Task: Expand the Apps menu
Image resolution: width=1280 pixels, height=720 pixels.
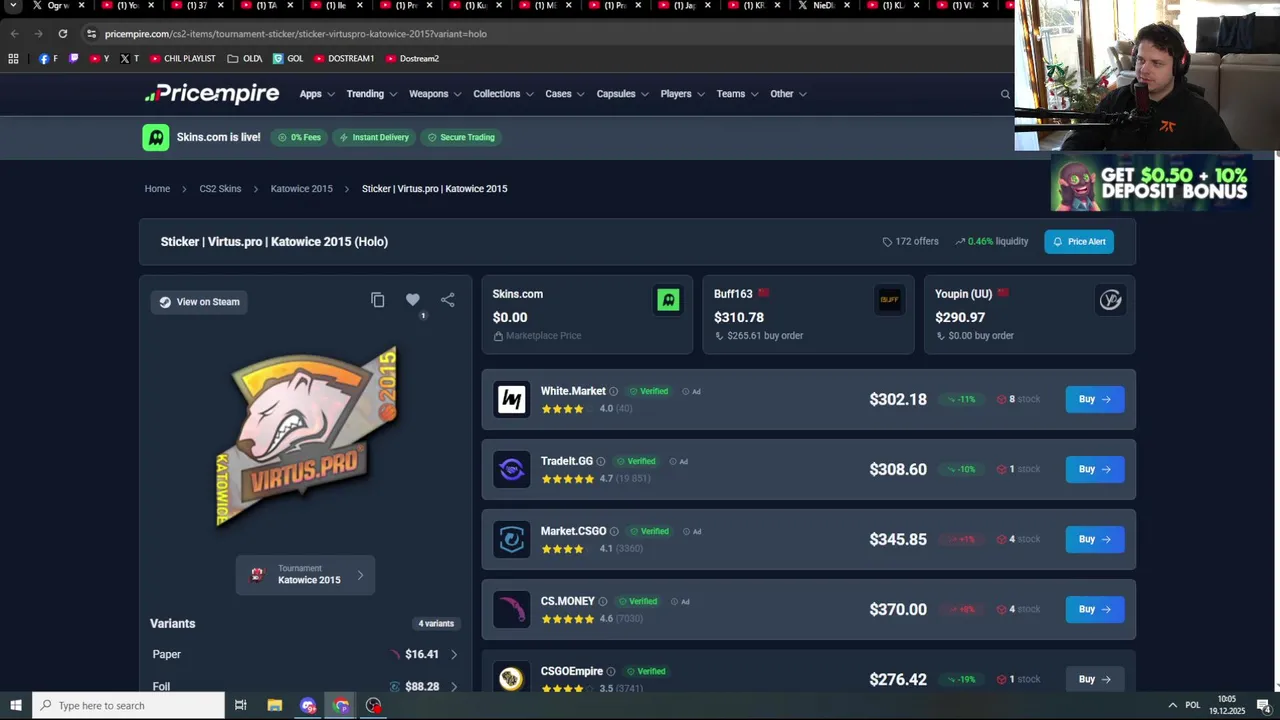Action: pyautogui.click(x=316, y=94)
